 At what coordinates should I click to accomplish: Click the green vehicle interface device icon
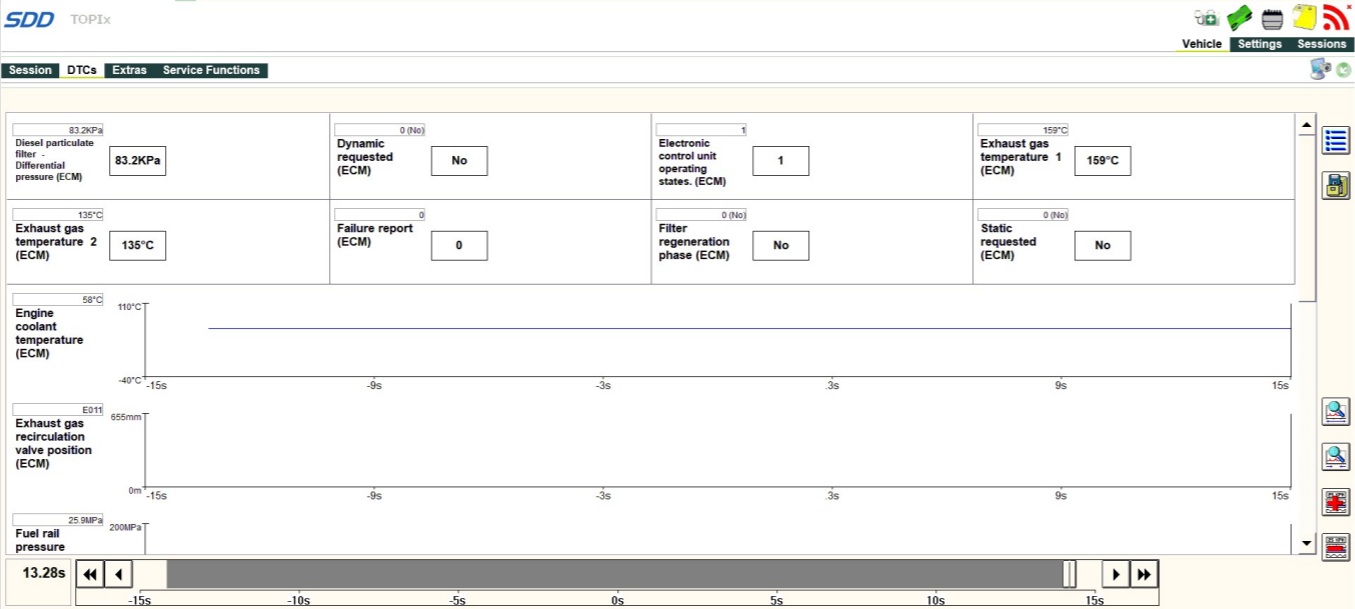point(1240,17)
